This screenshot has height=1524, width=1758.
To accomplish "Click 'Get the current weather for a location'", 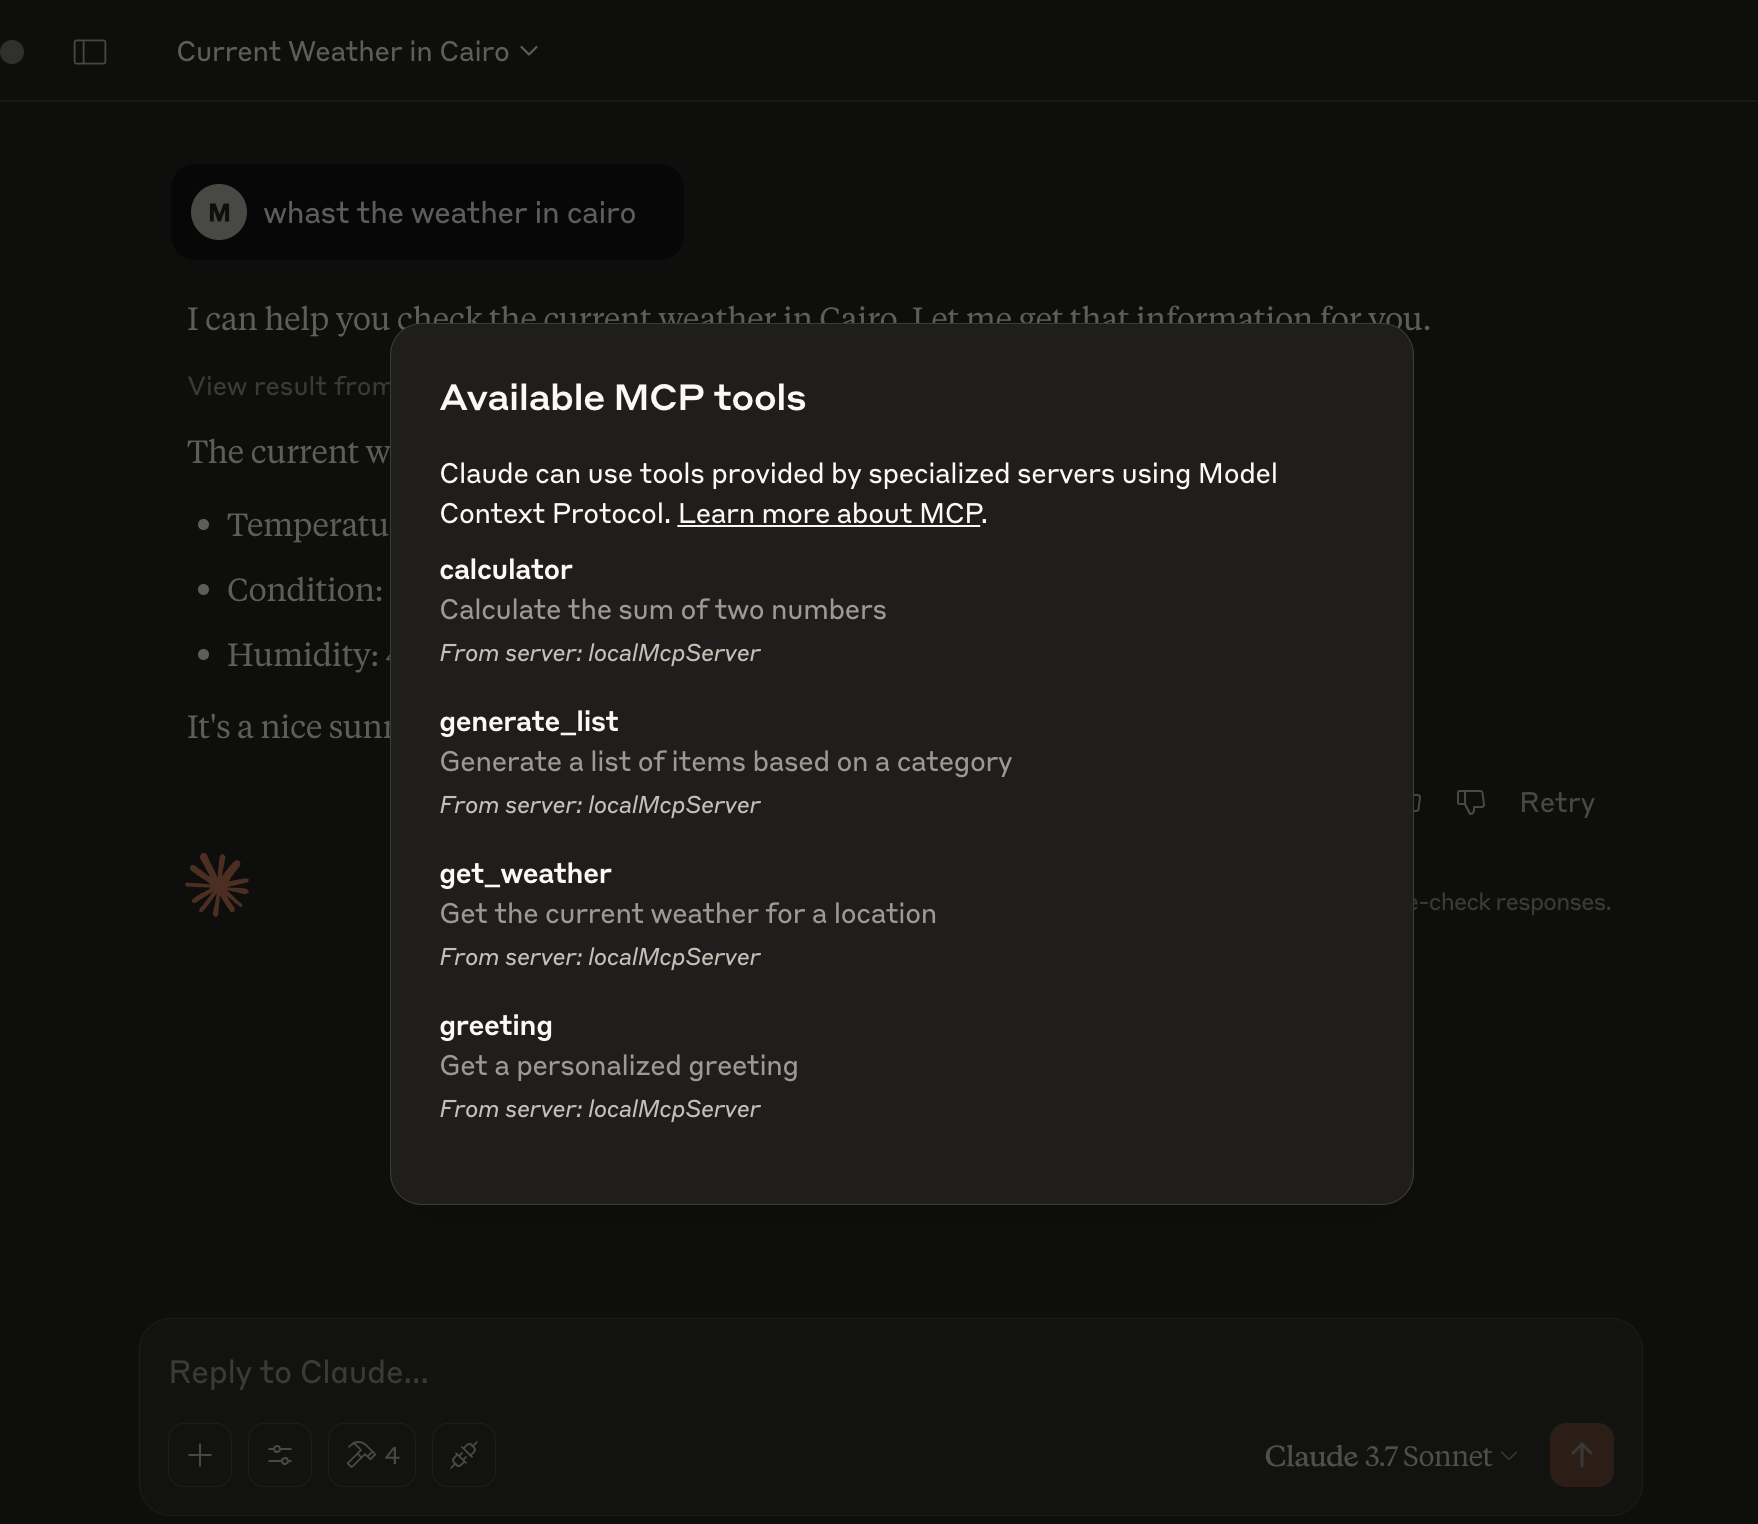I will pyautogui.click(x=688, y=913).
